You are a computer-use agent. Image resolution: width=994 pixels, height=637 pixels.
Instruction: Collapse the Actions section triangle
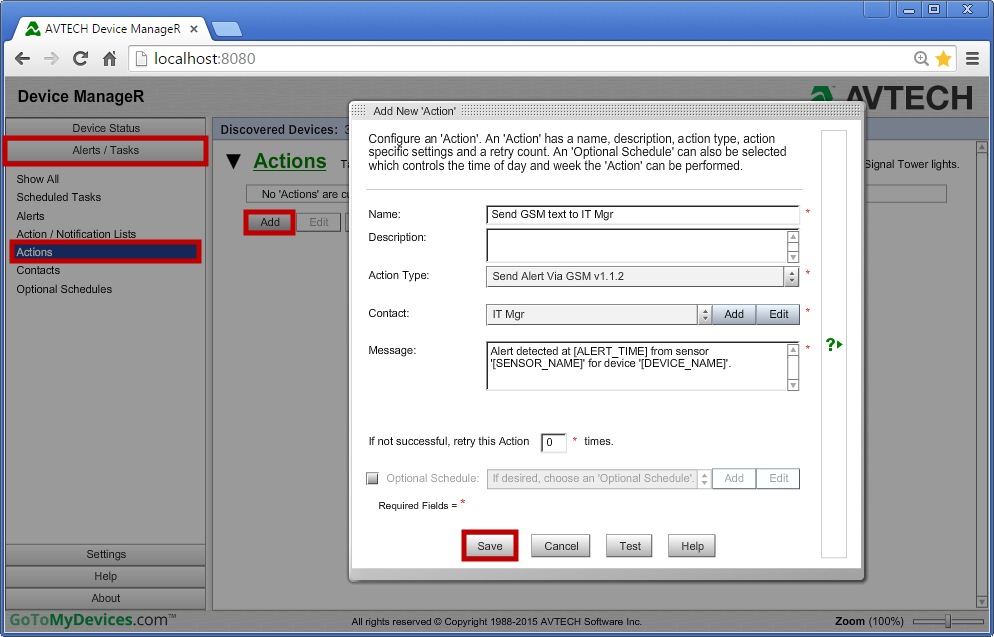point(233,161)
